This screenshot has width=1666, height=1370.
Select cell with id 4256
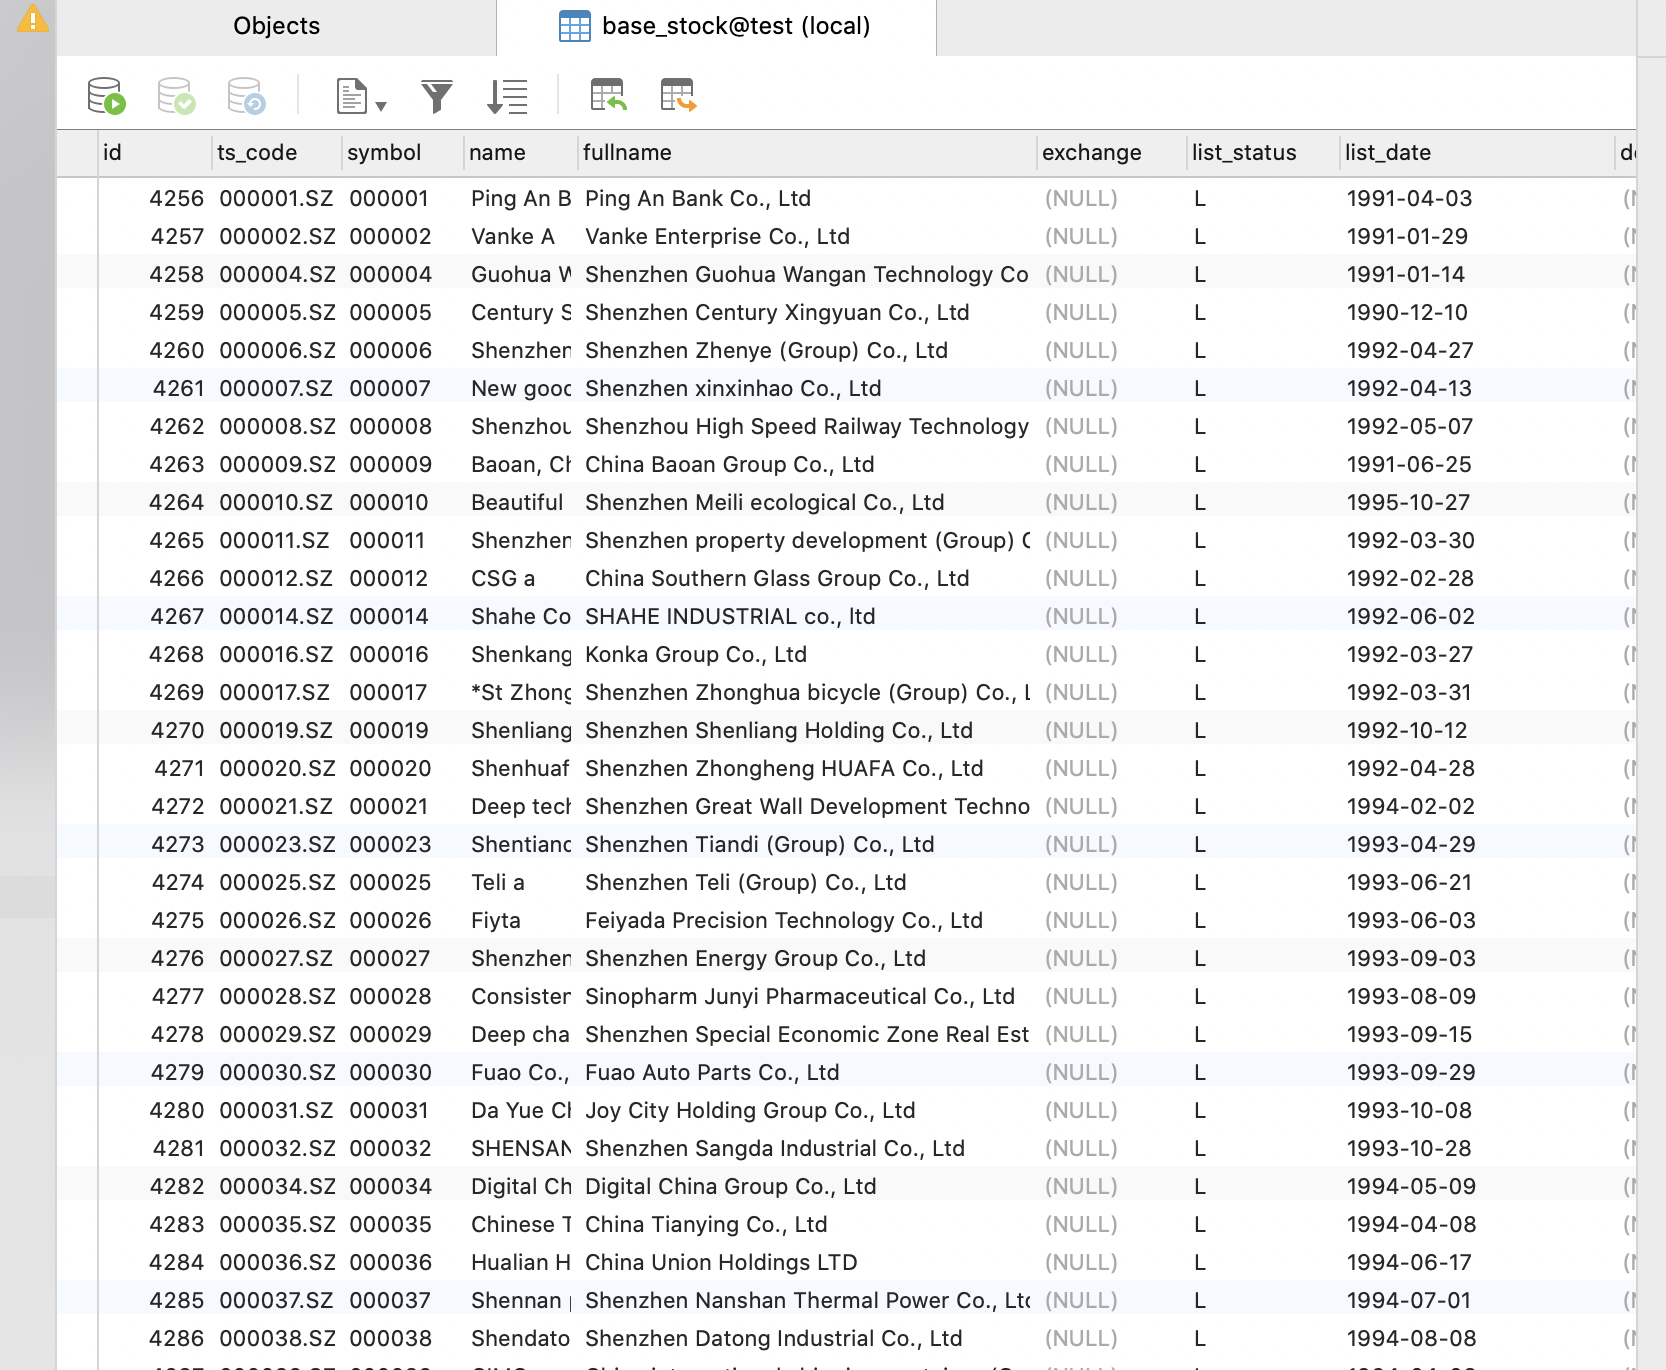155,199
